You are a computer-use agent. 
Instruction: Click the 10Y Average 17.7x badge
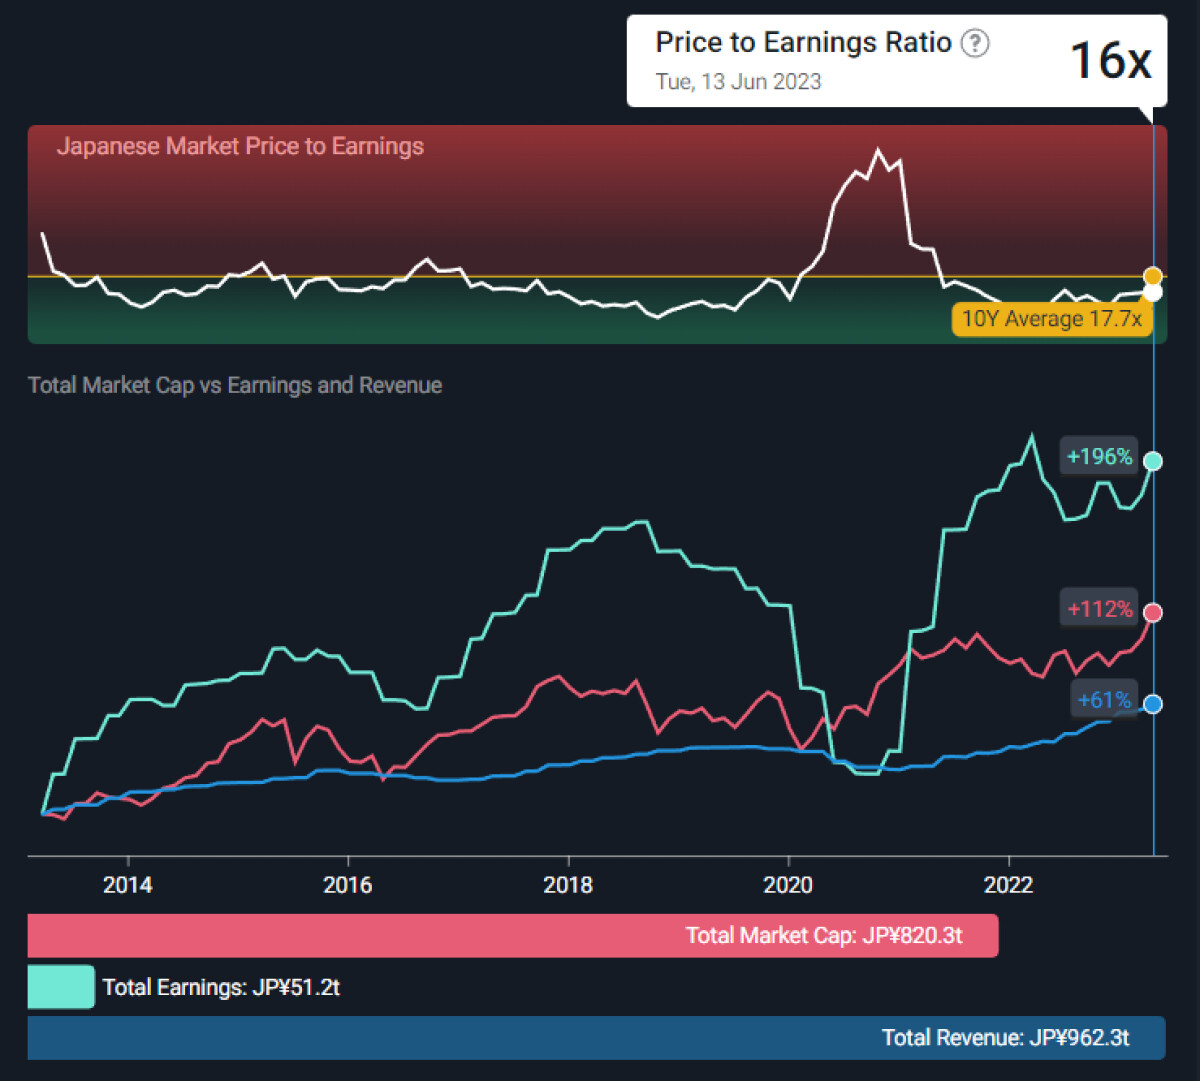tap(1051, 319)
